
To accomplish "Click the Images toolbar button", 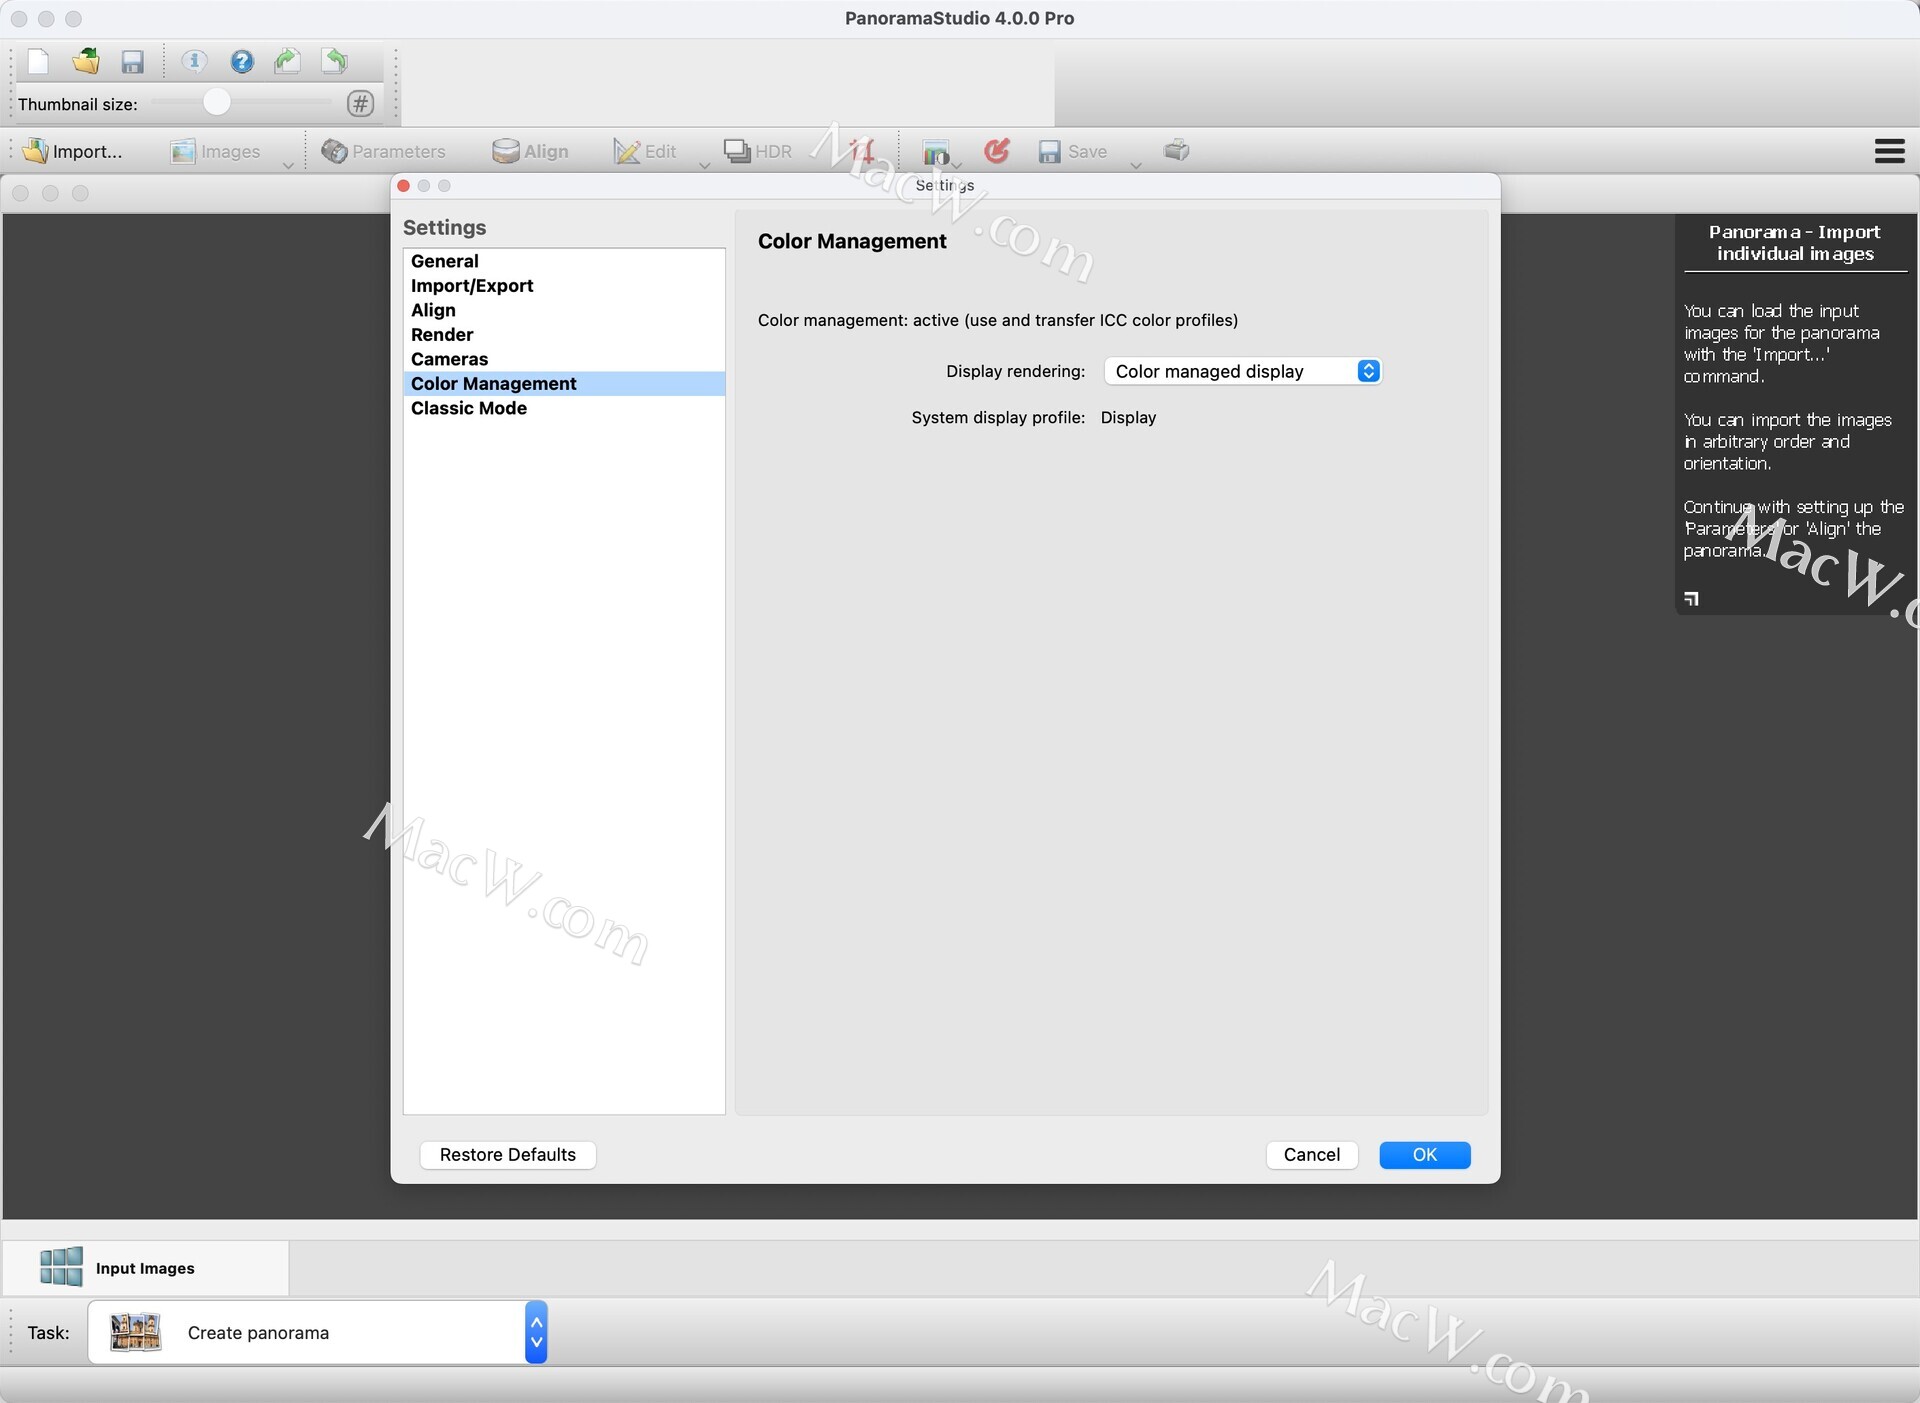I will pyautogui.click(x=215, y=151).
